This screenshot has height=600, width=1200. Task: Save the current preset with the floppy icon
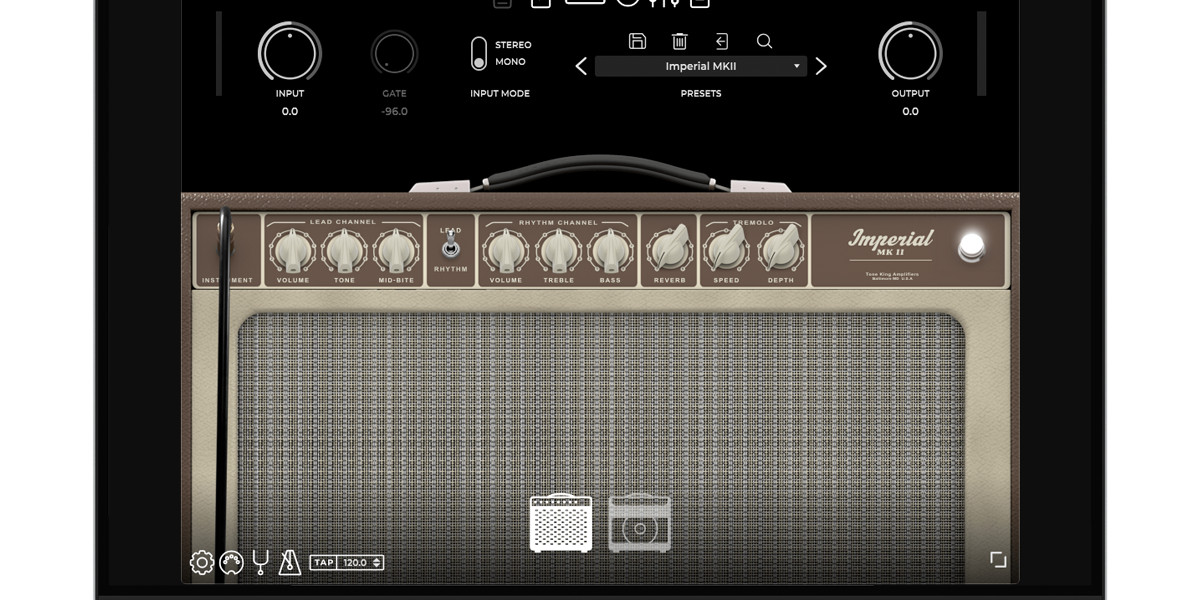click(x=637, y=41)
